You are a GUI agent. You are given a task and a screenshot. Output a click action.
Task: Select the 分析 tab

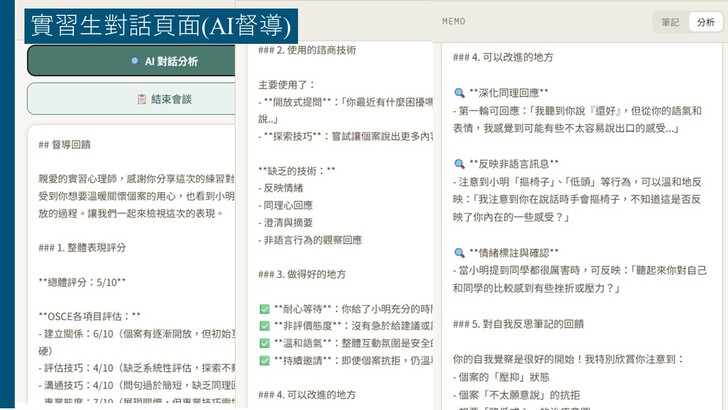point(701,22)
